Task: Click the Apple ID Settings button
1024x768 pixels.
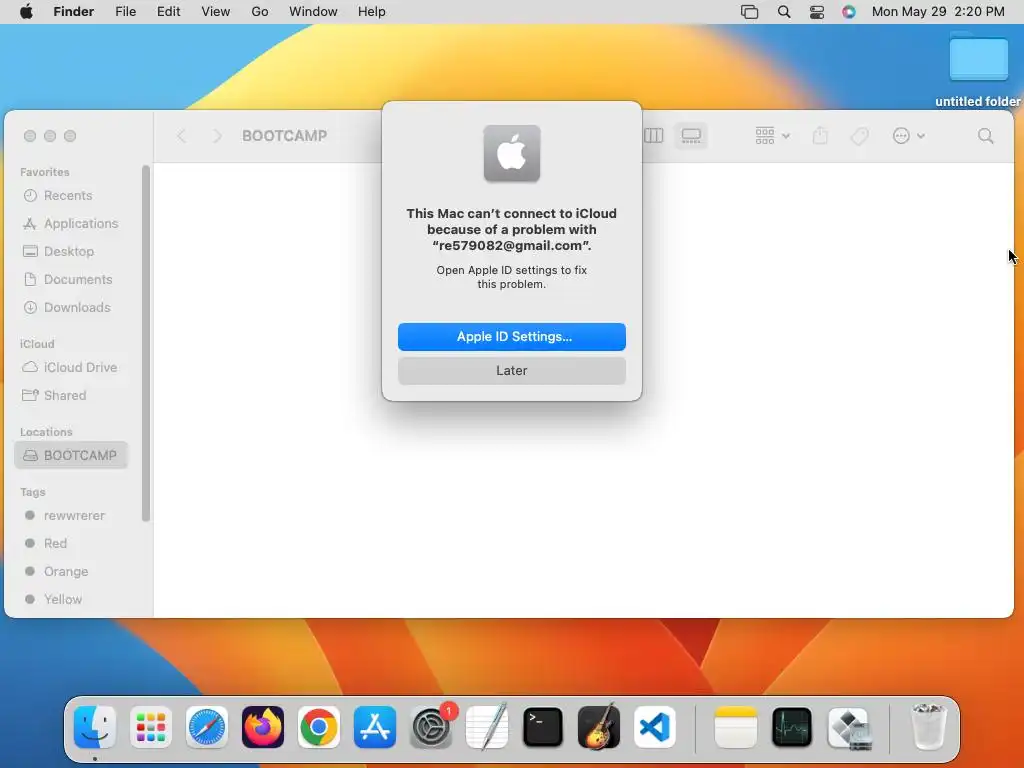Action: point(511,336)
